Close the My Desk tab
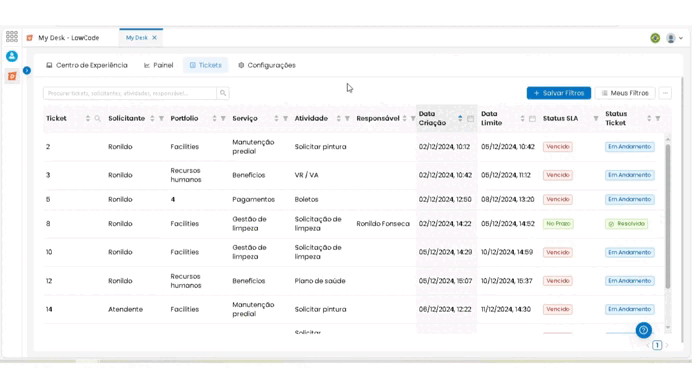 pyautogui.click(x=154, y=38)
